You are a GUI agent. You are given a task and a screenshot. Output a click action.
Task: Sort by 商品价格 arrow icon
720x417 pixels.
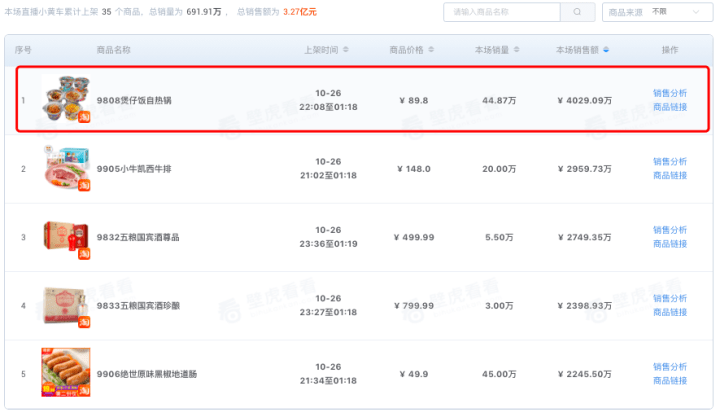(x=431, y=50)
